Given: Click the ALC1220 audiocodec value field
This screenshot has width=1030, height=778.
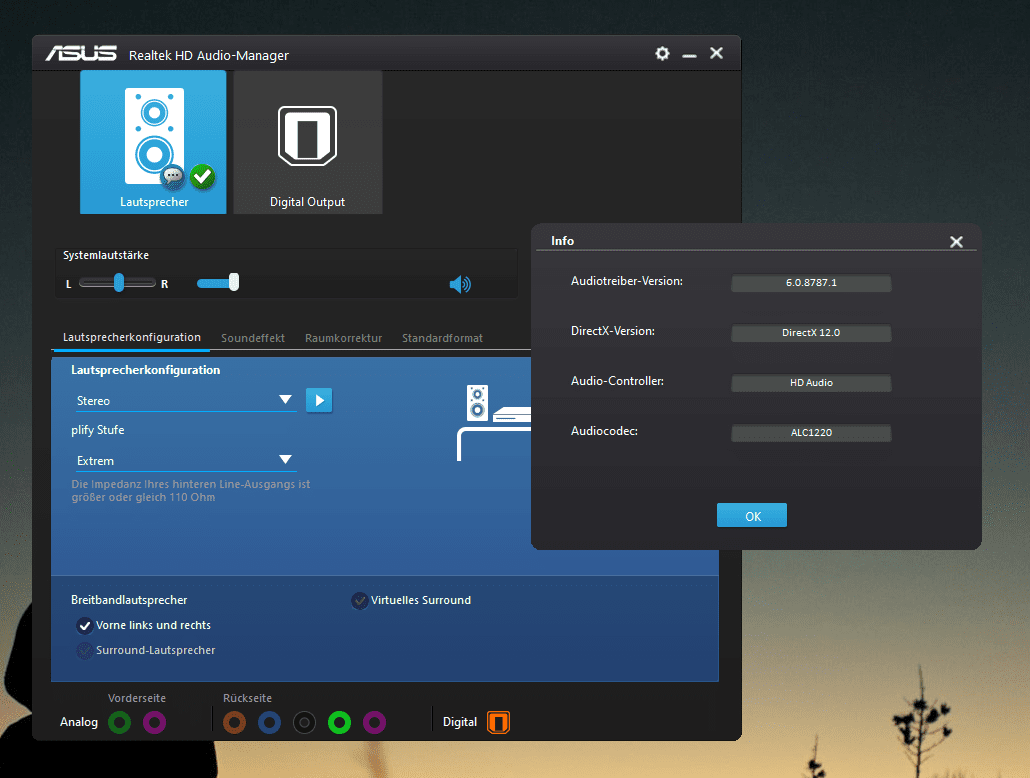Looking at the screenshot, I should click(x=811, y=432).
